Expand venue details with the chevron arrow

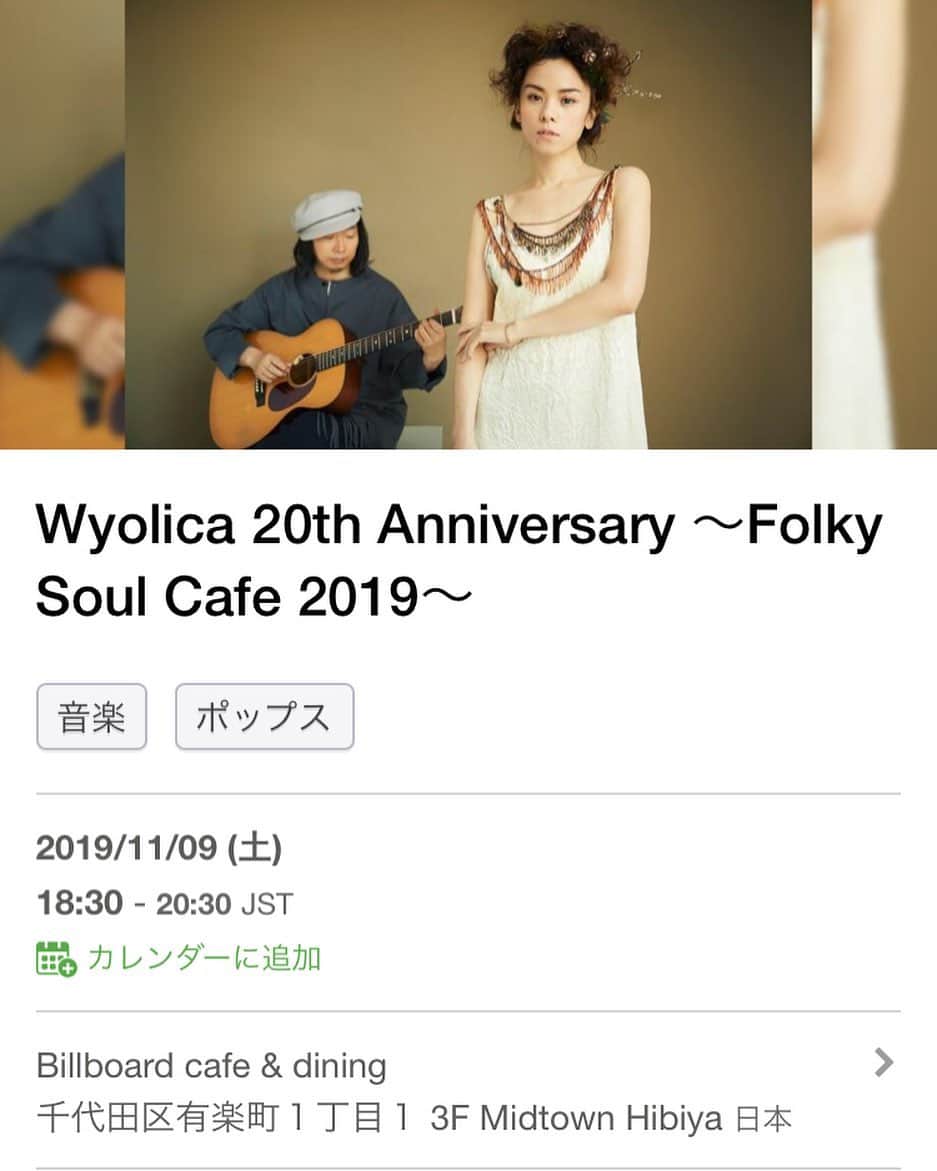(x=884, y=1062)
